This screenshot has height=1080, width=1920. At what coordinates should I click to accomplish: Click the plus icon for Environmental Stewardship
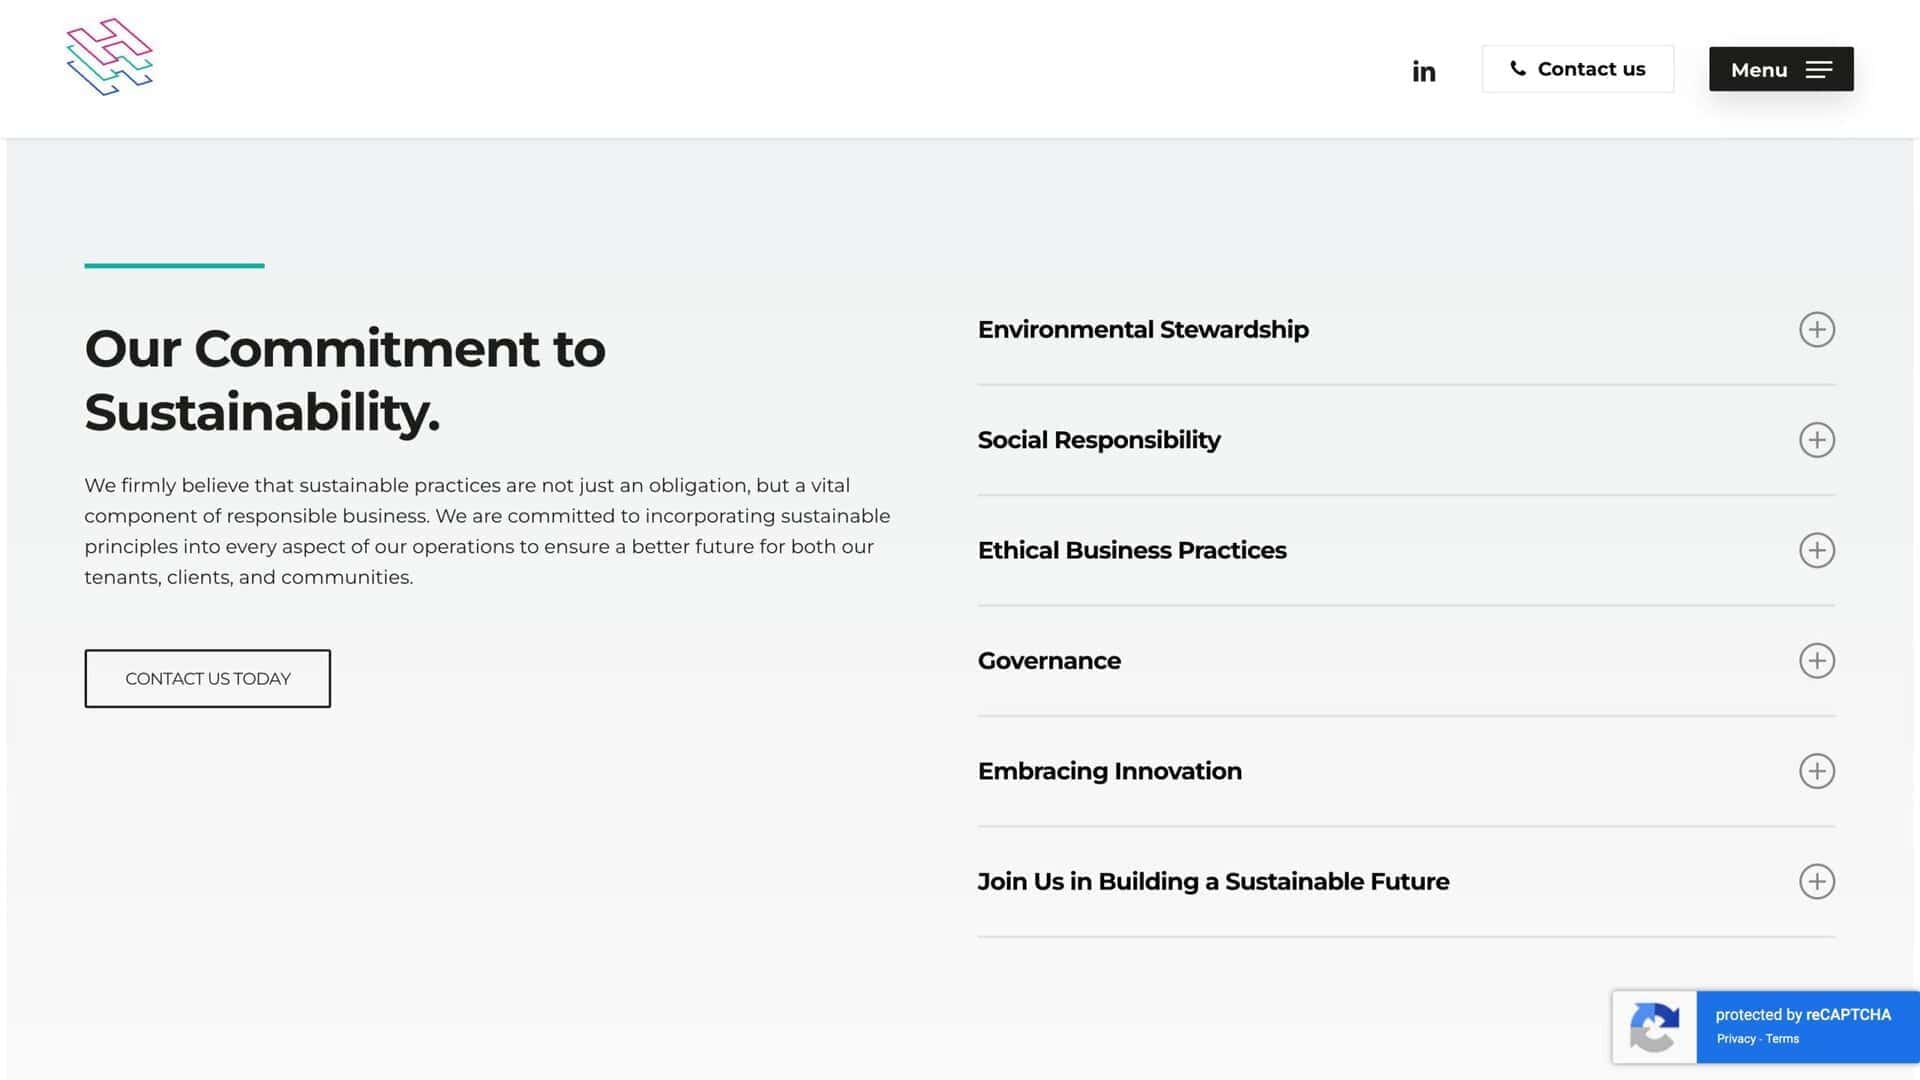(x=1816, y=330)
